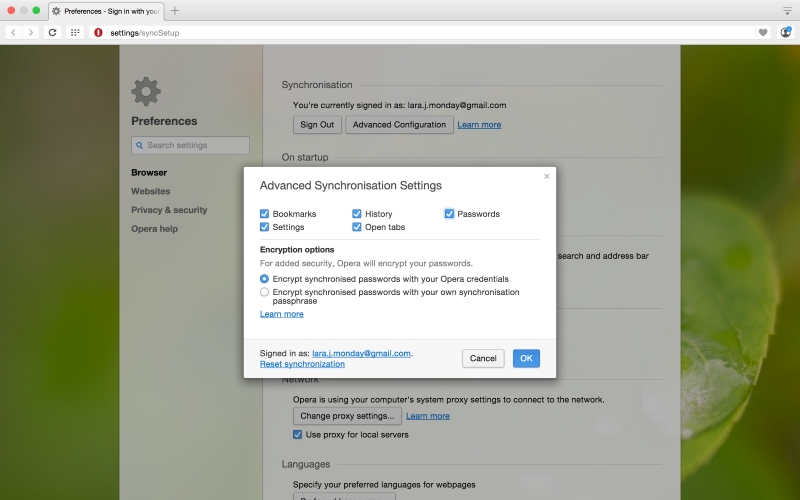The image size is (800, 500).
Task: Click the macOS yellow minimize button
Action: click(23, 10)
